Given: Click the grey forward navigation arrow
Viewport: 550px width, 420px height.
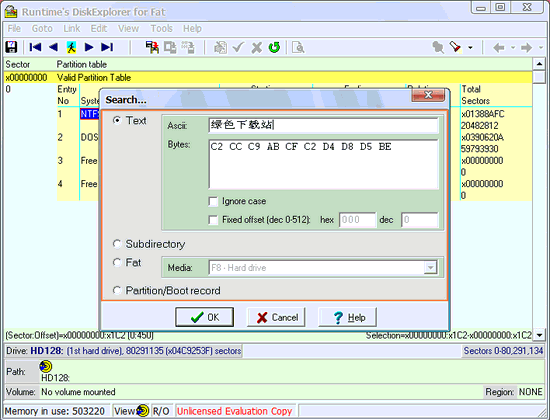Looking at the screenshot, I should (526, 47).
